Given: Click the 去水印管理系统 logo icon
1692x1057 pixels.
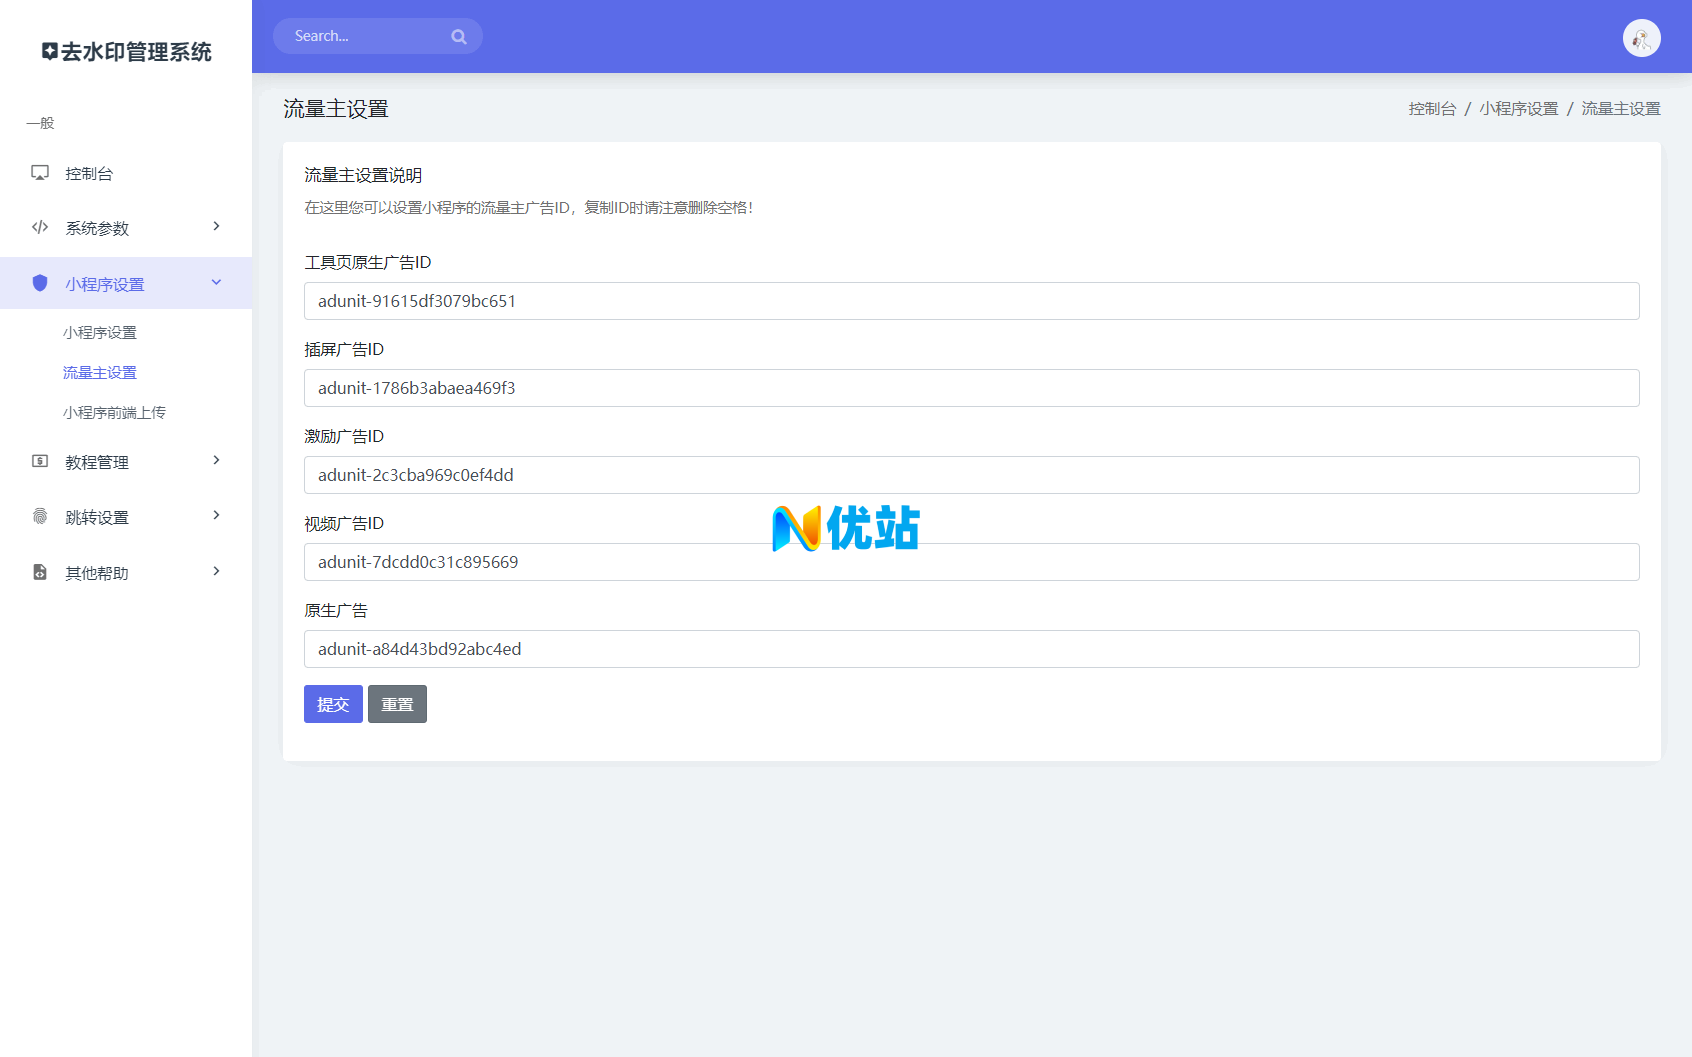Looking at the screenshot, I should 49,51.
